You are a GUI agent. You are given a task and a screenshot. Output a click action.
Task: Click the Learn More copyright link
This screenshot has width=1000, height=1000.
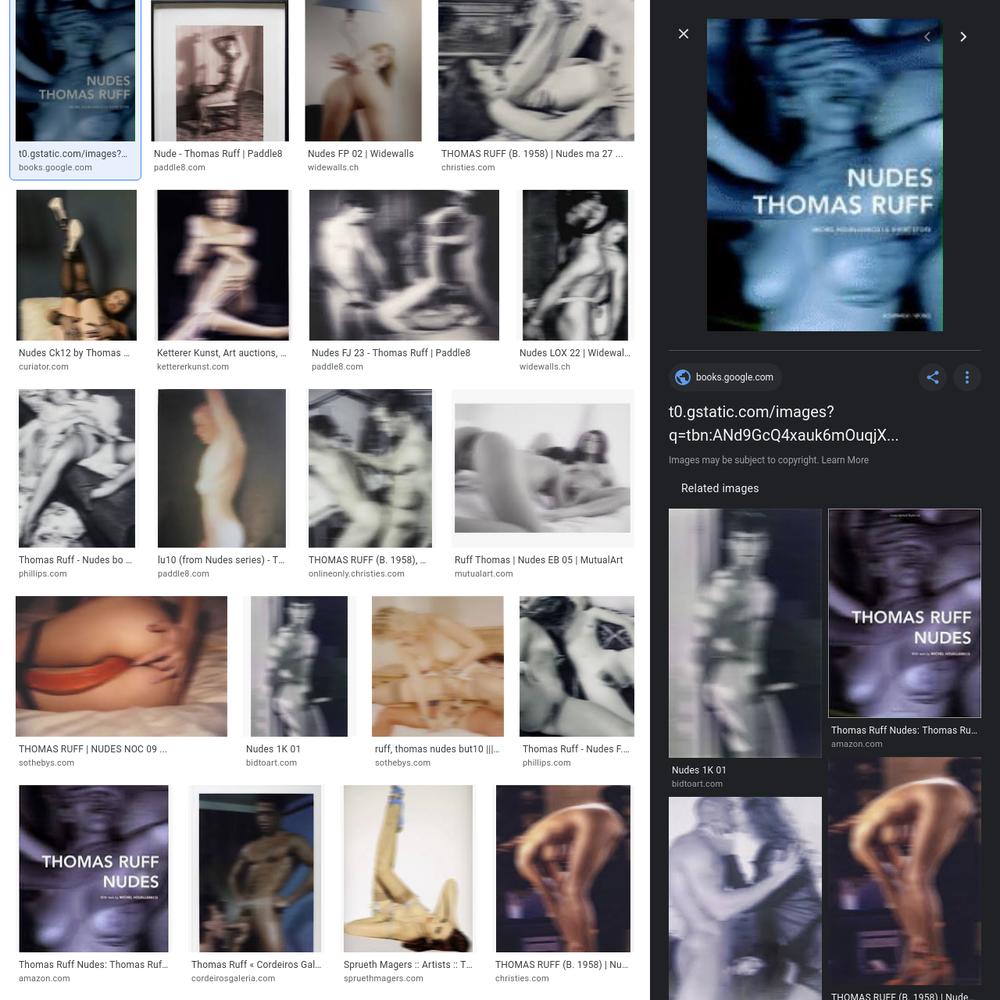[844, 460]
